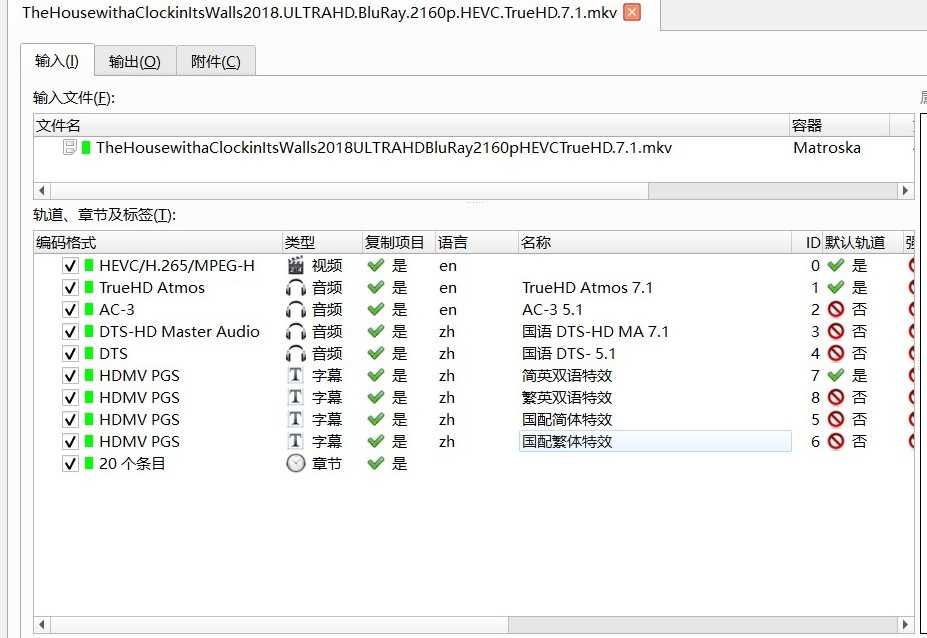The image size is (927, 638).
Task: Click the clock icon of chapters row
Action: tap(296, 463)
